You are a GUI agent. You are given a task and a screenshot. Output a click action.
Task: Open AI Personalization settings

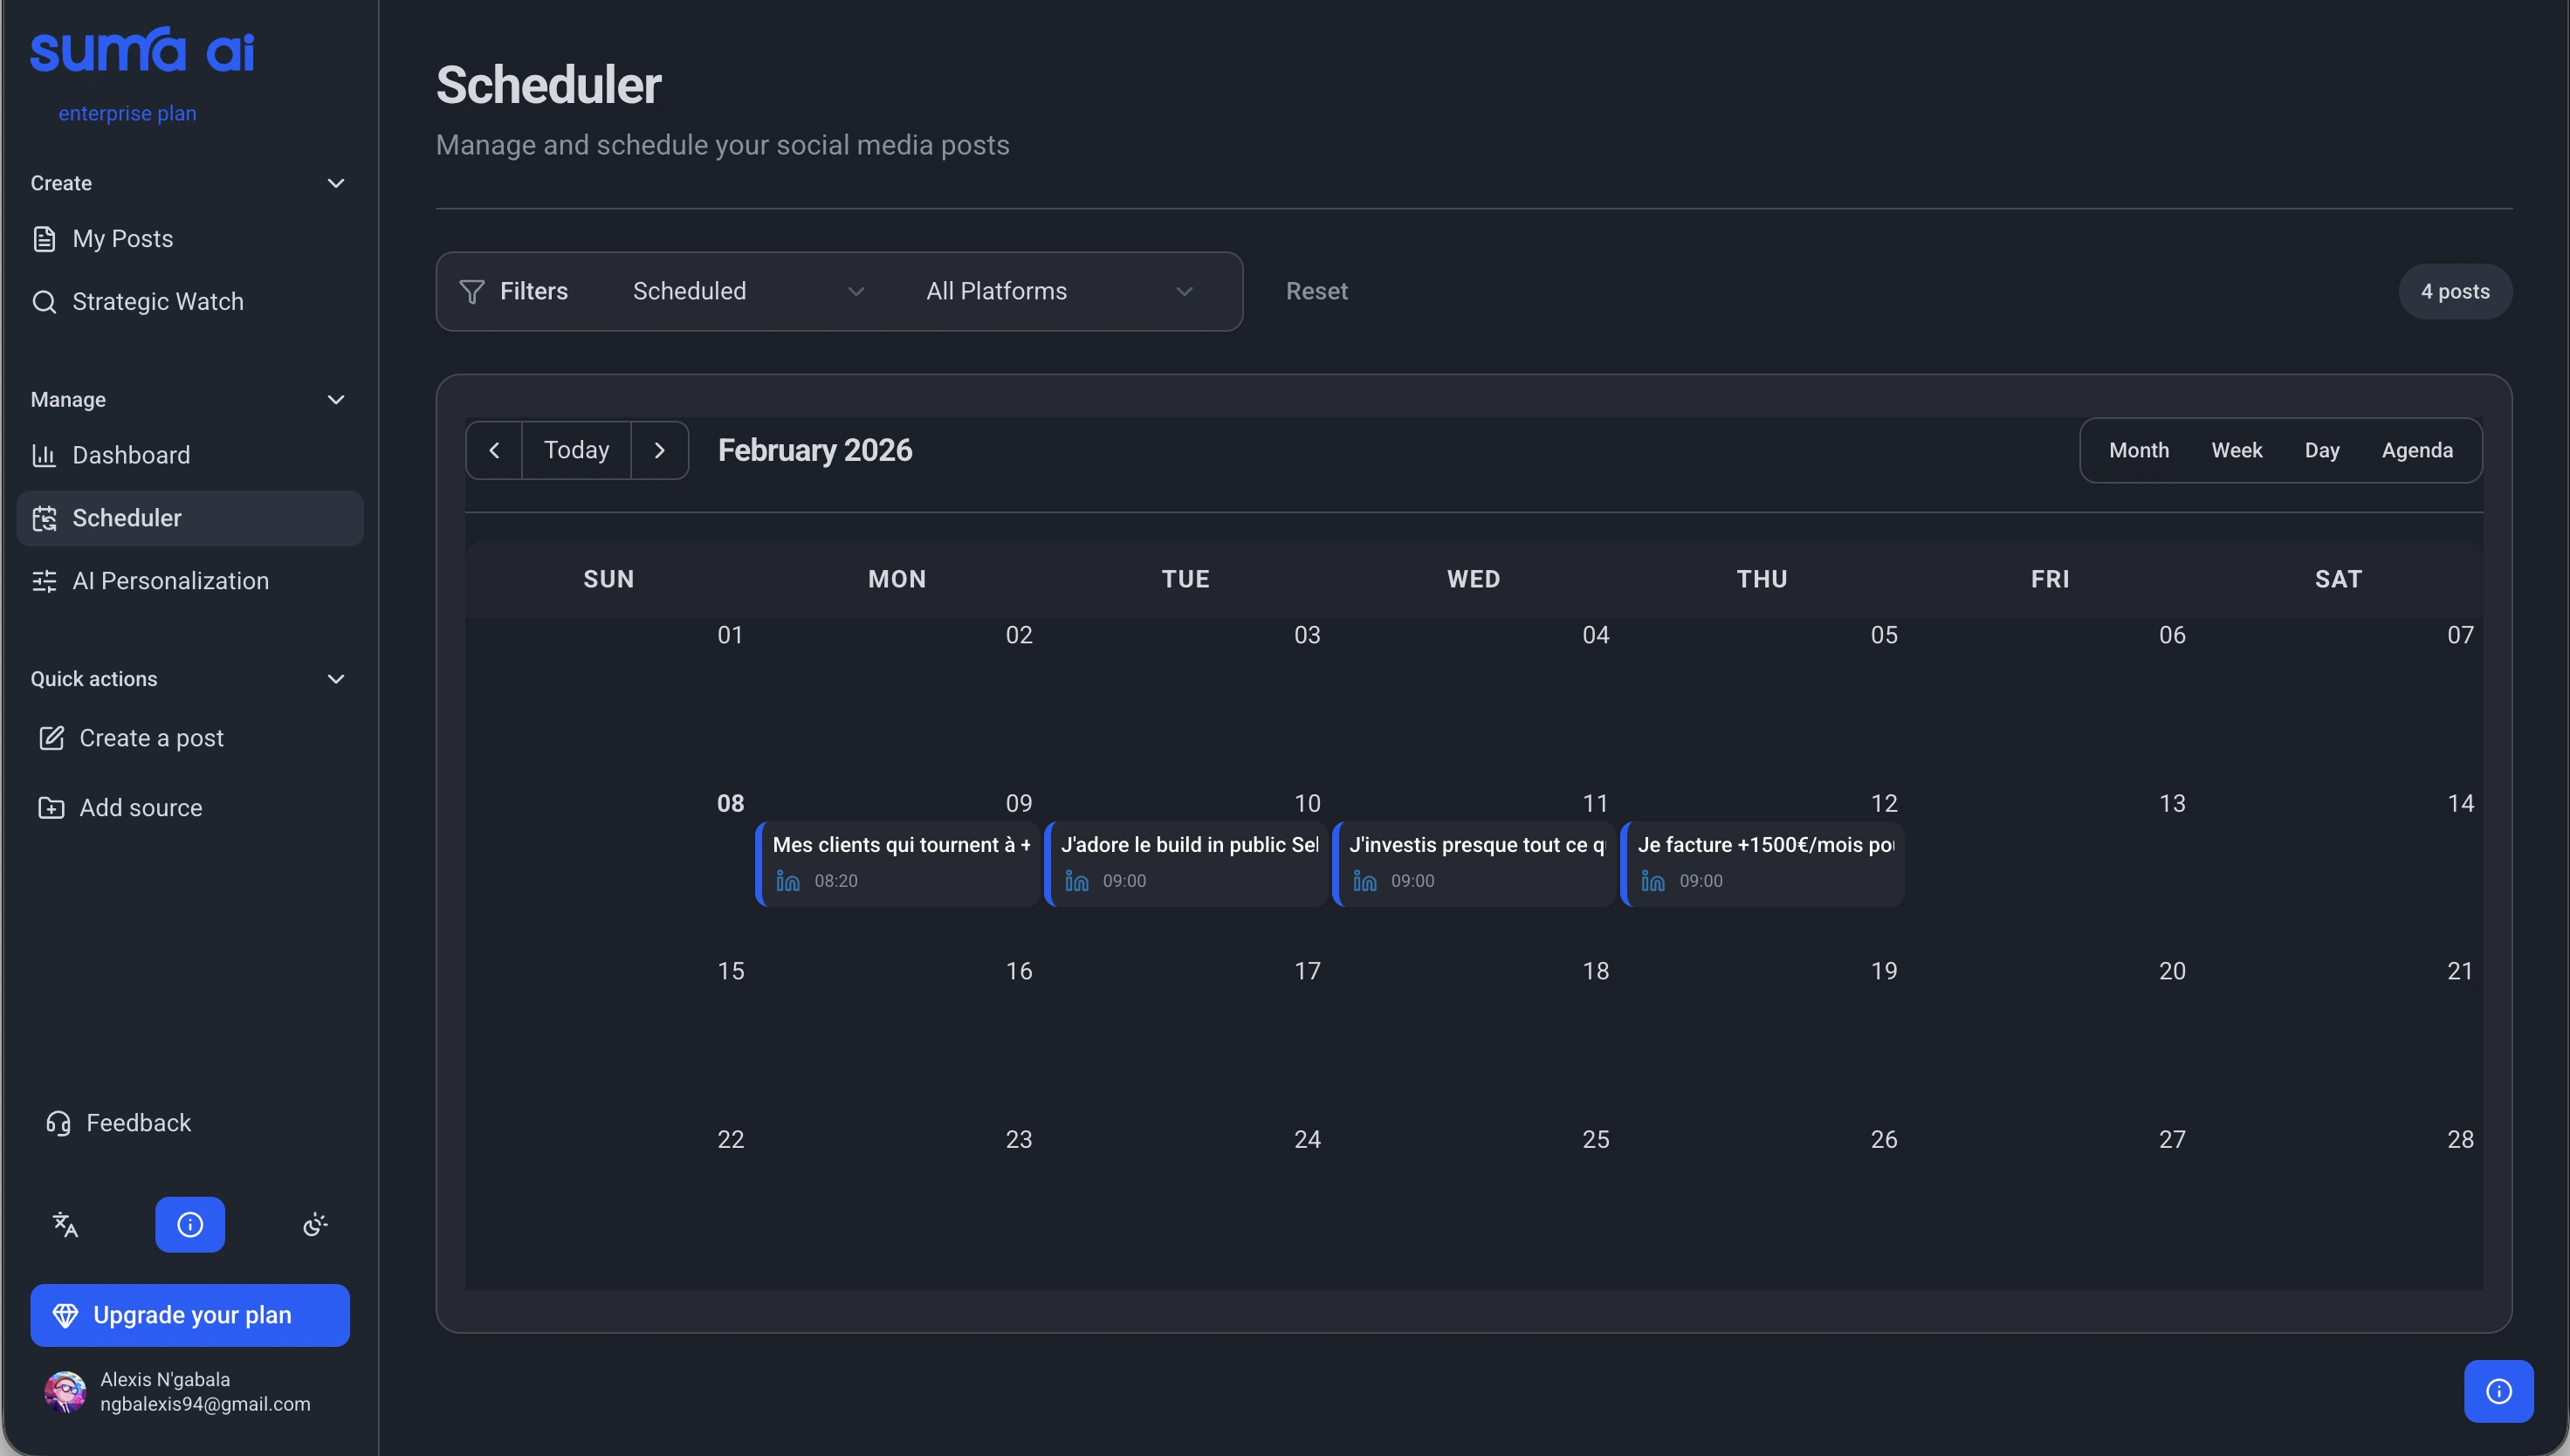(x=170, y=581)
